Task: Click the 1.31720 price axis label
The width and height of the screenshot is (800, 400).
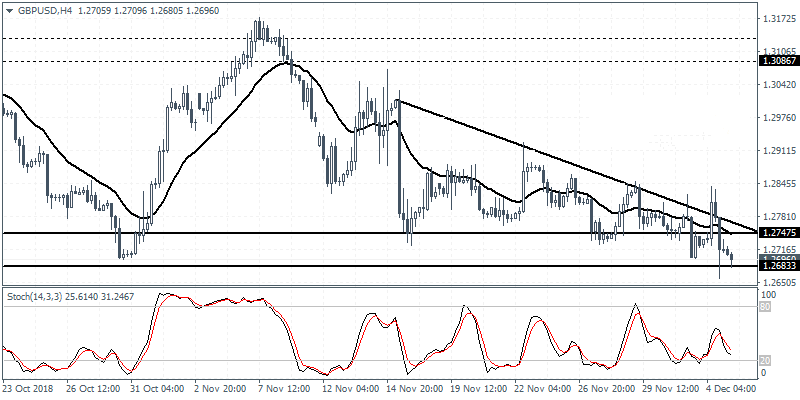Action: (778, 19)
